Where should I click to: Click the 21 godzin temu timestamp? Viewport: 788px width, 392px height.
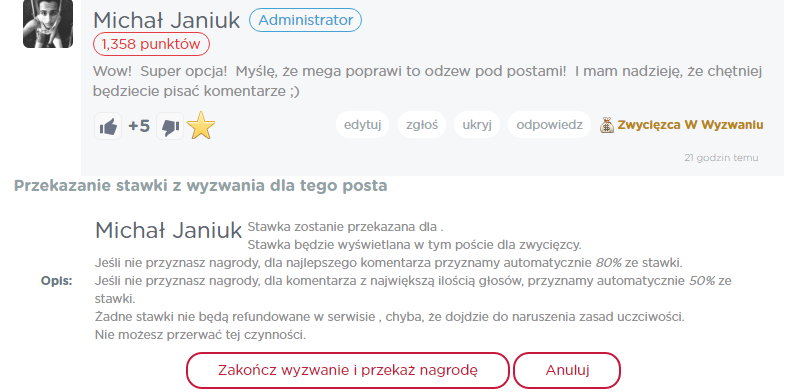[721, 158]
